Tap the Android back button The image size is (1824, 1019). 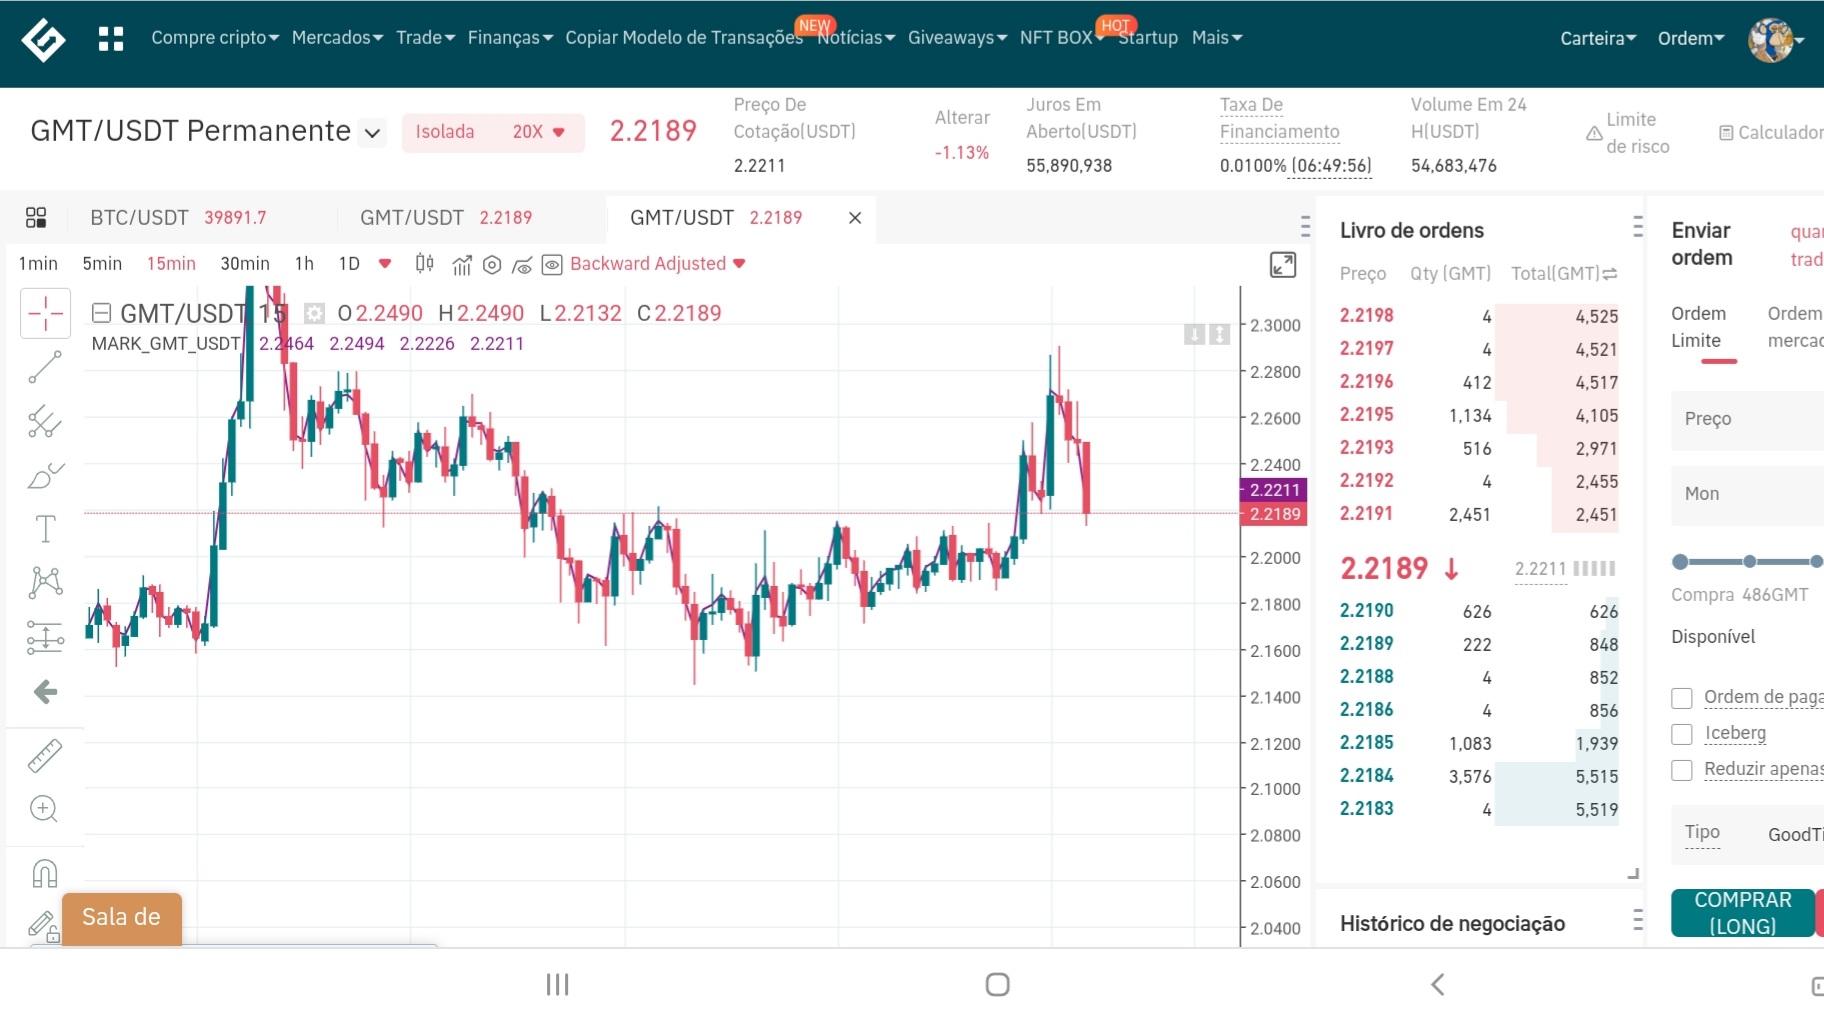[x=1437, y=985]
